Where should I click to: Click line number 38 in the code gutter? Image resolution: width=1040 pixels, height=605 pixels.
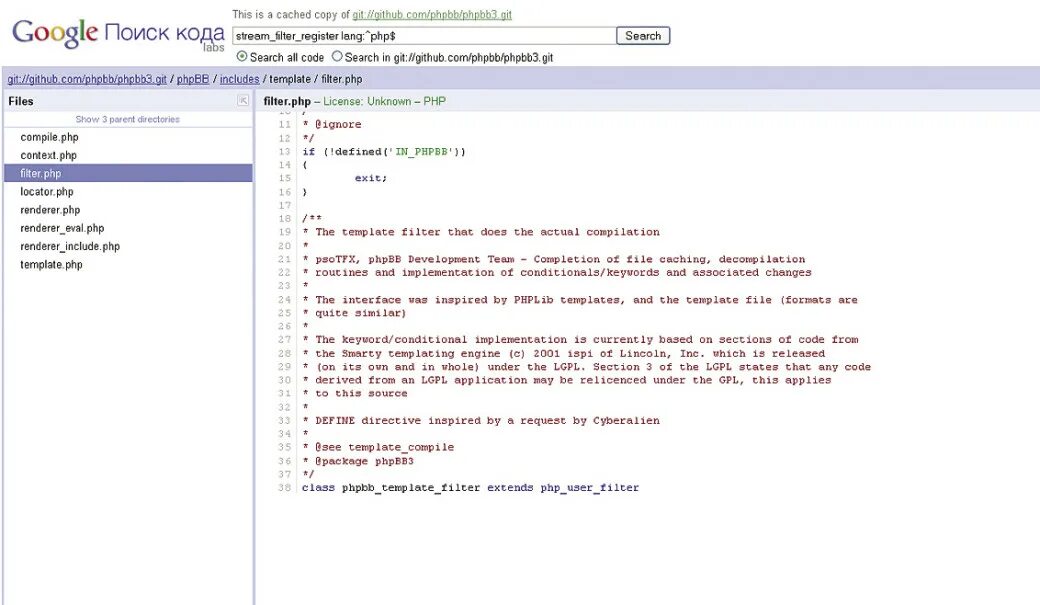[x=285, y=488]
